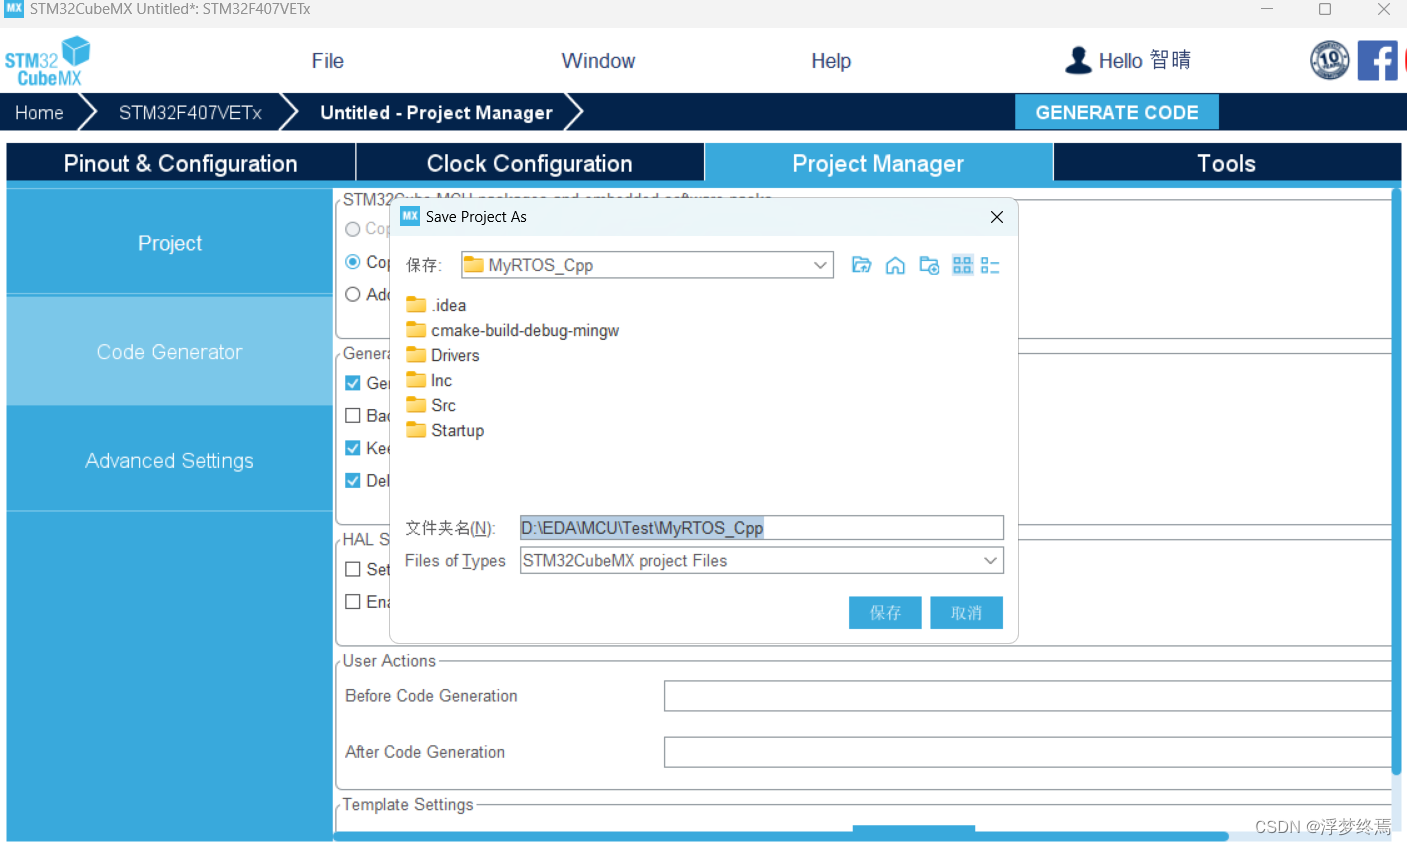Toggle the Keep user code checkbox
The height and width of the screenshot is (845, 1407).
click(x=352, y=448)
